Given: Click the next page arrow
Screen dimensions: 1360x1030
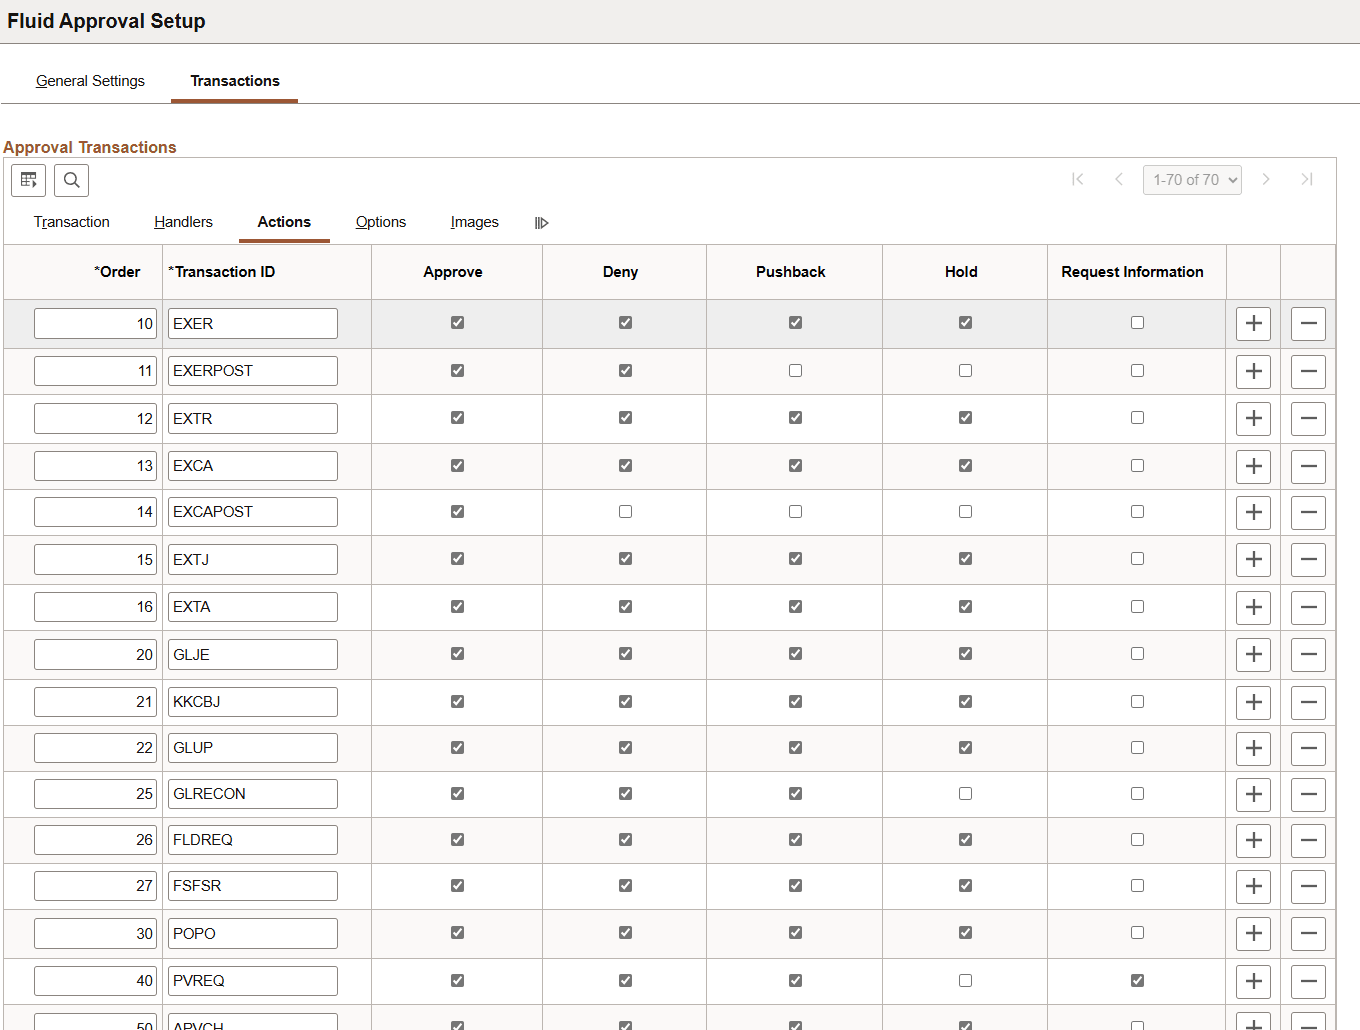Looking at the screenshot, I should 1266,179.
